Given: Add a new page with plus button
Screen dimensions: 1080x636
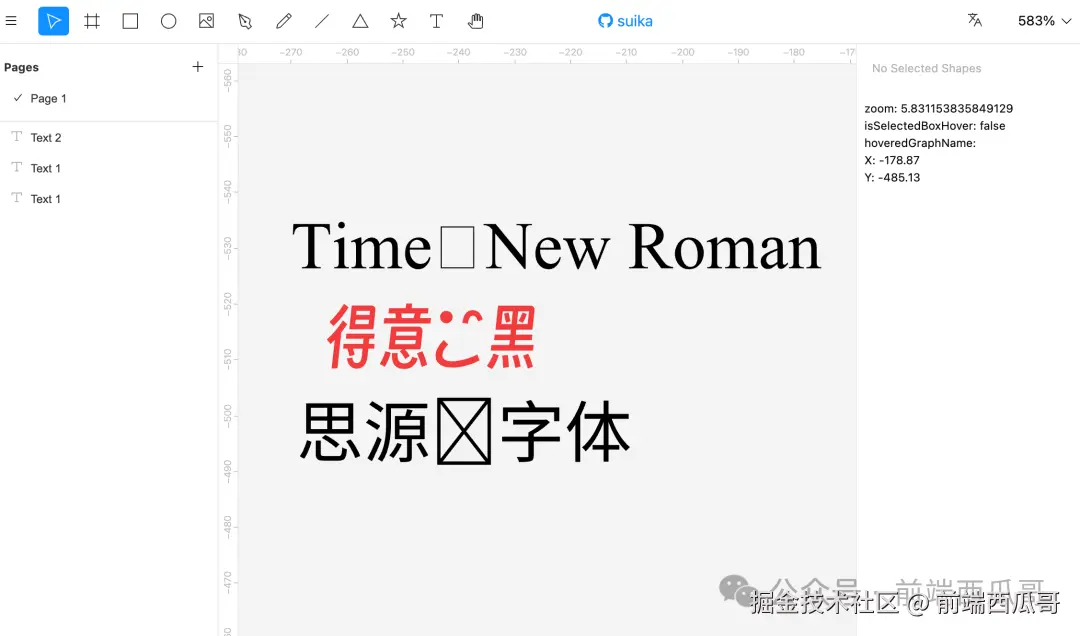Looking at the screenshot, I should click(x=198, y=67).
